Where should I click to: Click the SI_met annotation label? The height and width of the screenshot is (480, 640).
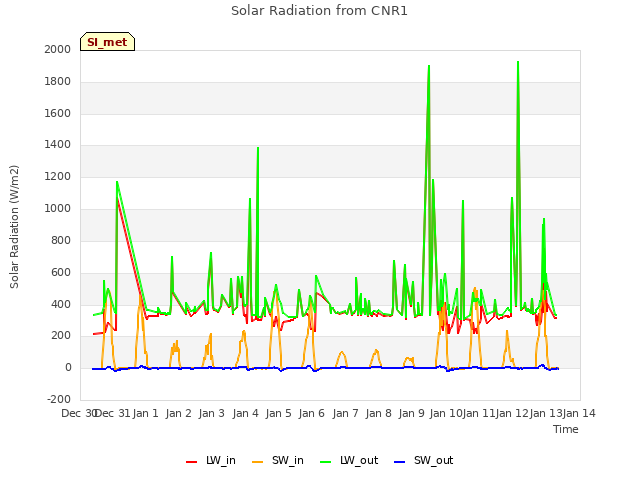click(x=107, y=42)
